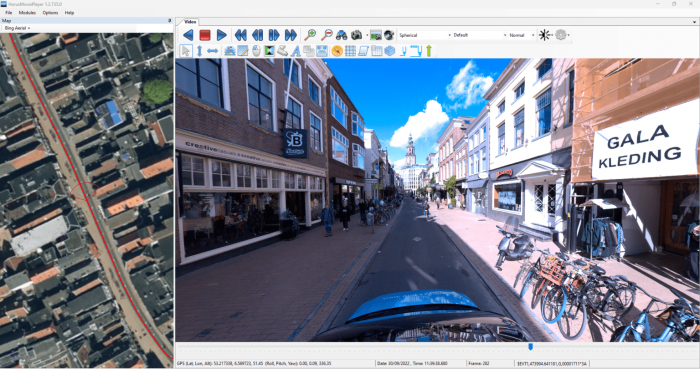Click the binoculars icon
Image resolution: width=700 pixels, height=369 pixels.
tap(342, 35)
